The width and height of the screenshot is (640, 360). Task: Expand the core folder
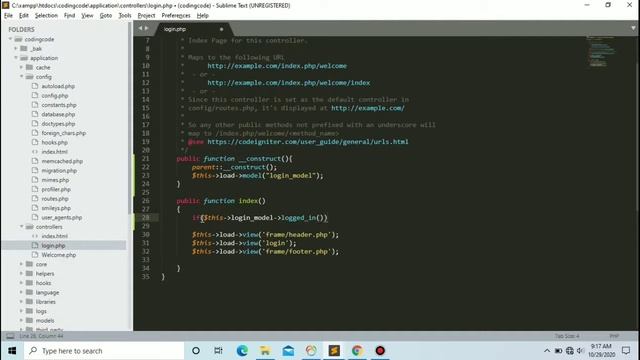pyautogui.click(x=21, y=264)
